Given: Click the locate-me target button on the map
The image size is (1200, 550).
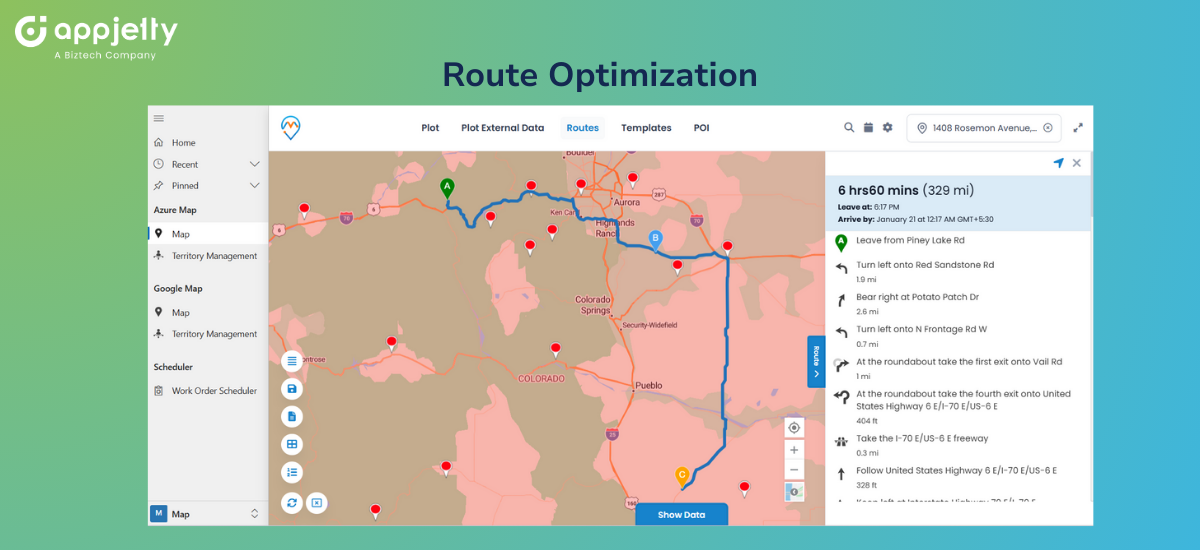Looking at the screenshot, I should pyautogui.click(x=794, y=428).
